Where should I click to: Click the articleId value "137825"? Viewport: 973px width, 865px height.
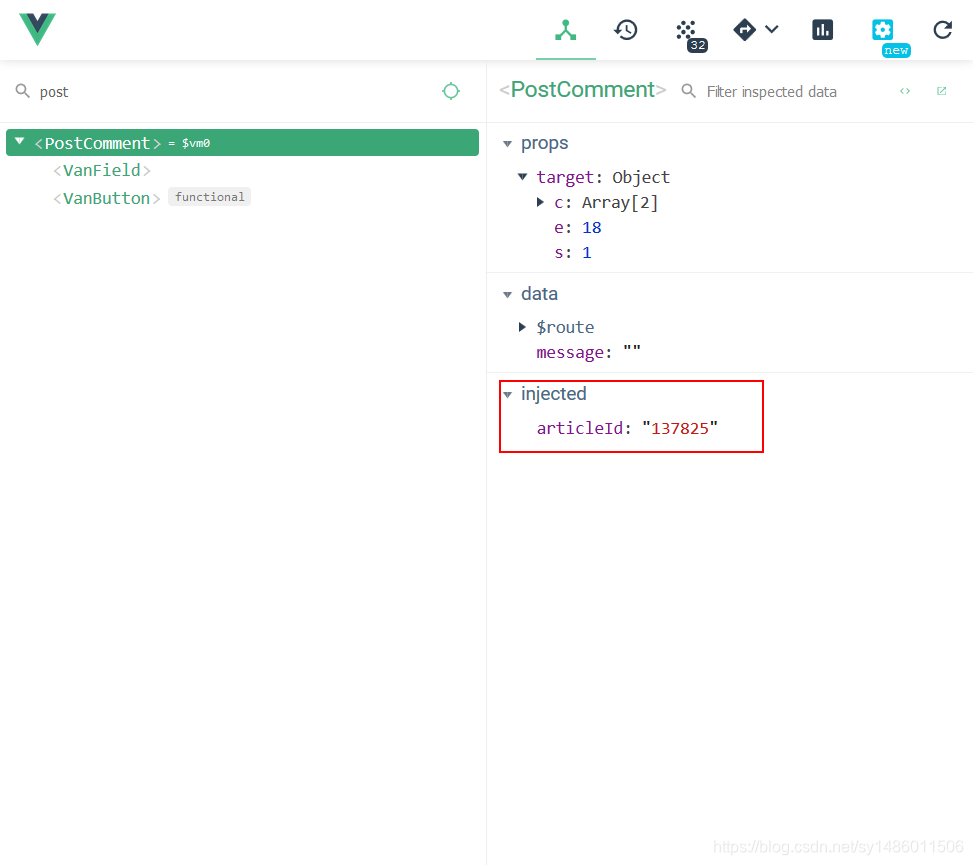click(679, 428)
